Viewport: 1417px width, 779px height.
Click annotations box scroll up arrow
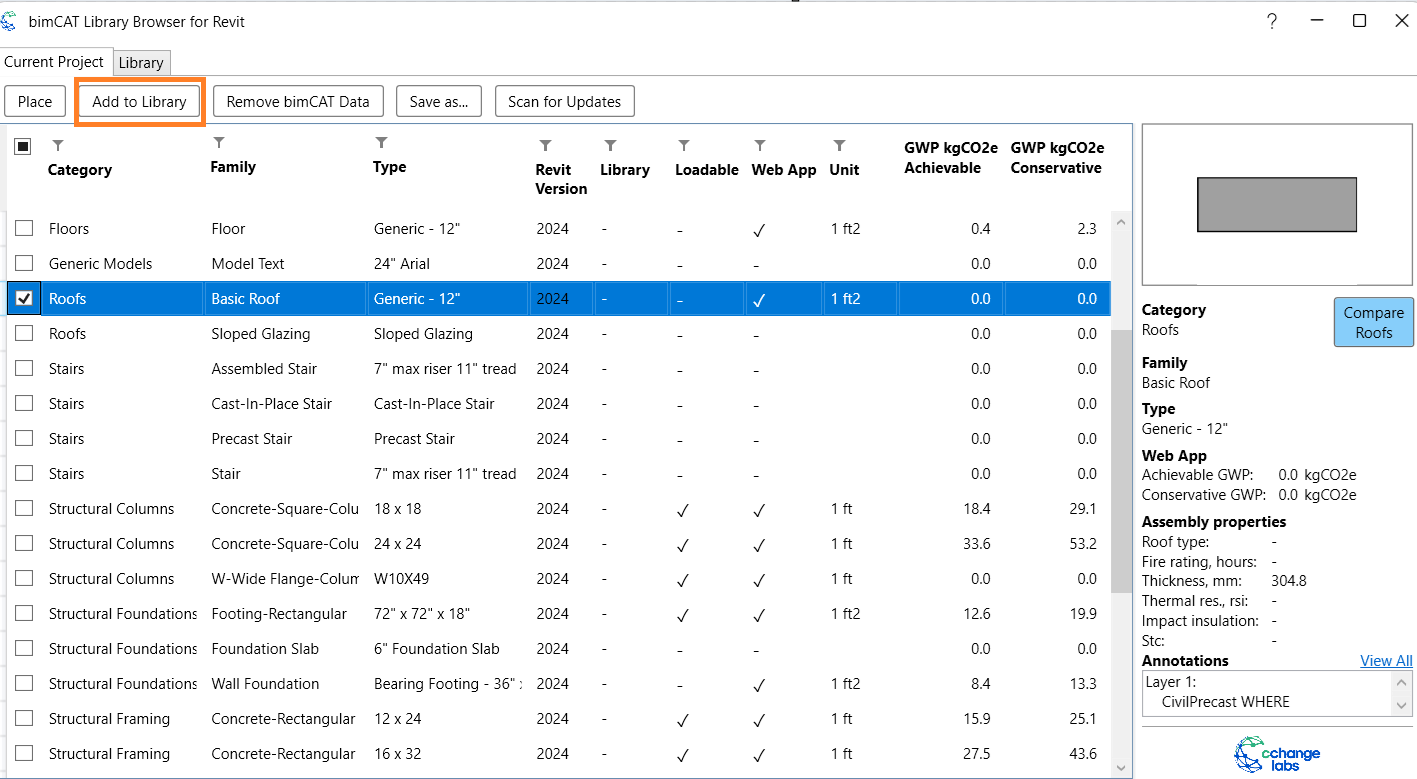coord(1403,682)
